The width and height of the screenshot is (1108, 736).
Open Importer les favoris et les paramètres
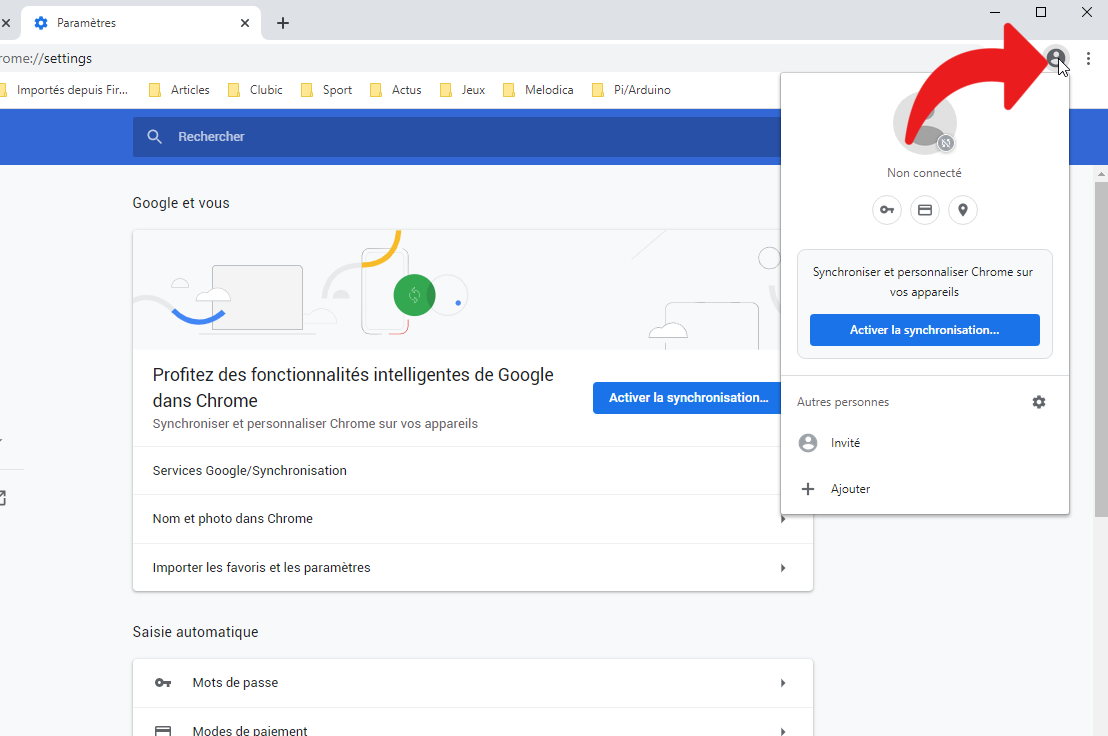473,568
